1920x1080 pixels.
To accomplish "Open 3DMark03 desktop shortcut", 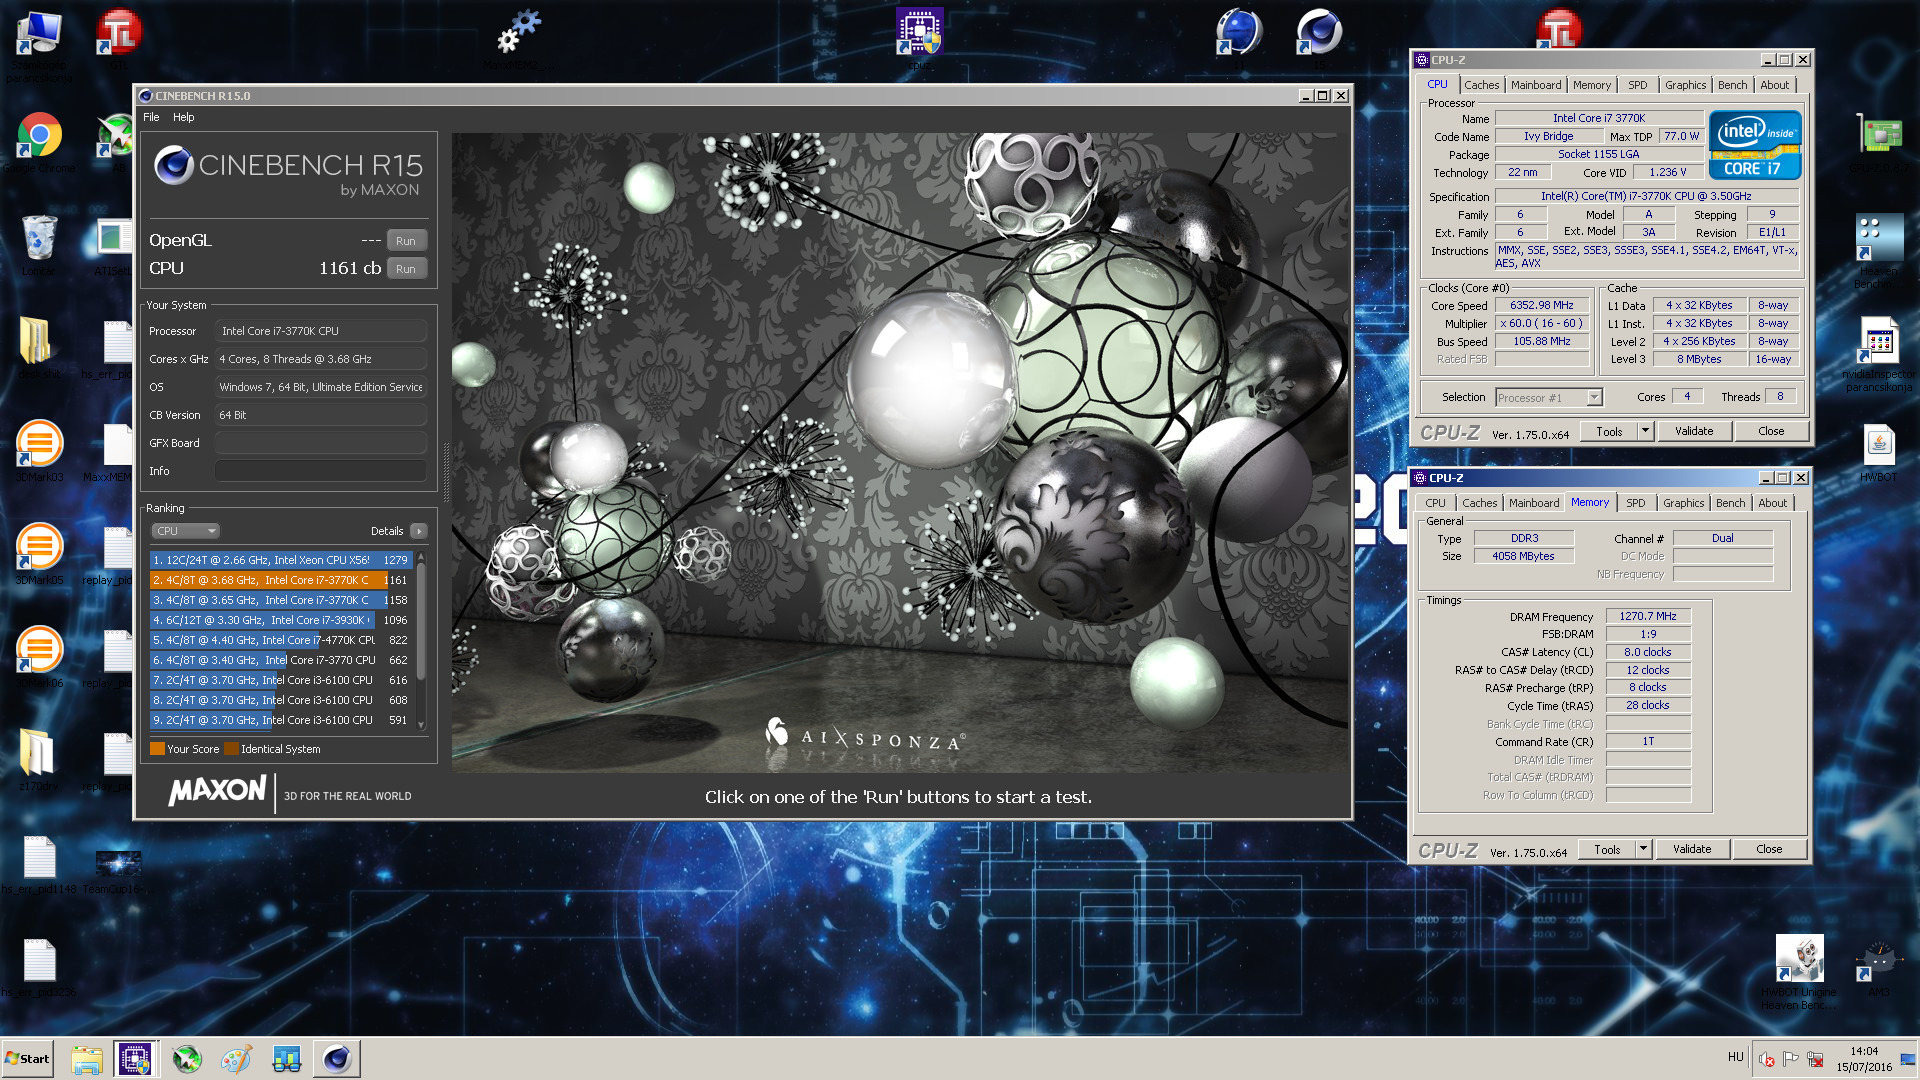I will (x=39, y=450).
